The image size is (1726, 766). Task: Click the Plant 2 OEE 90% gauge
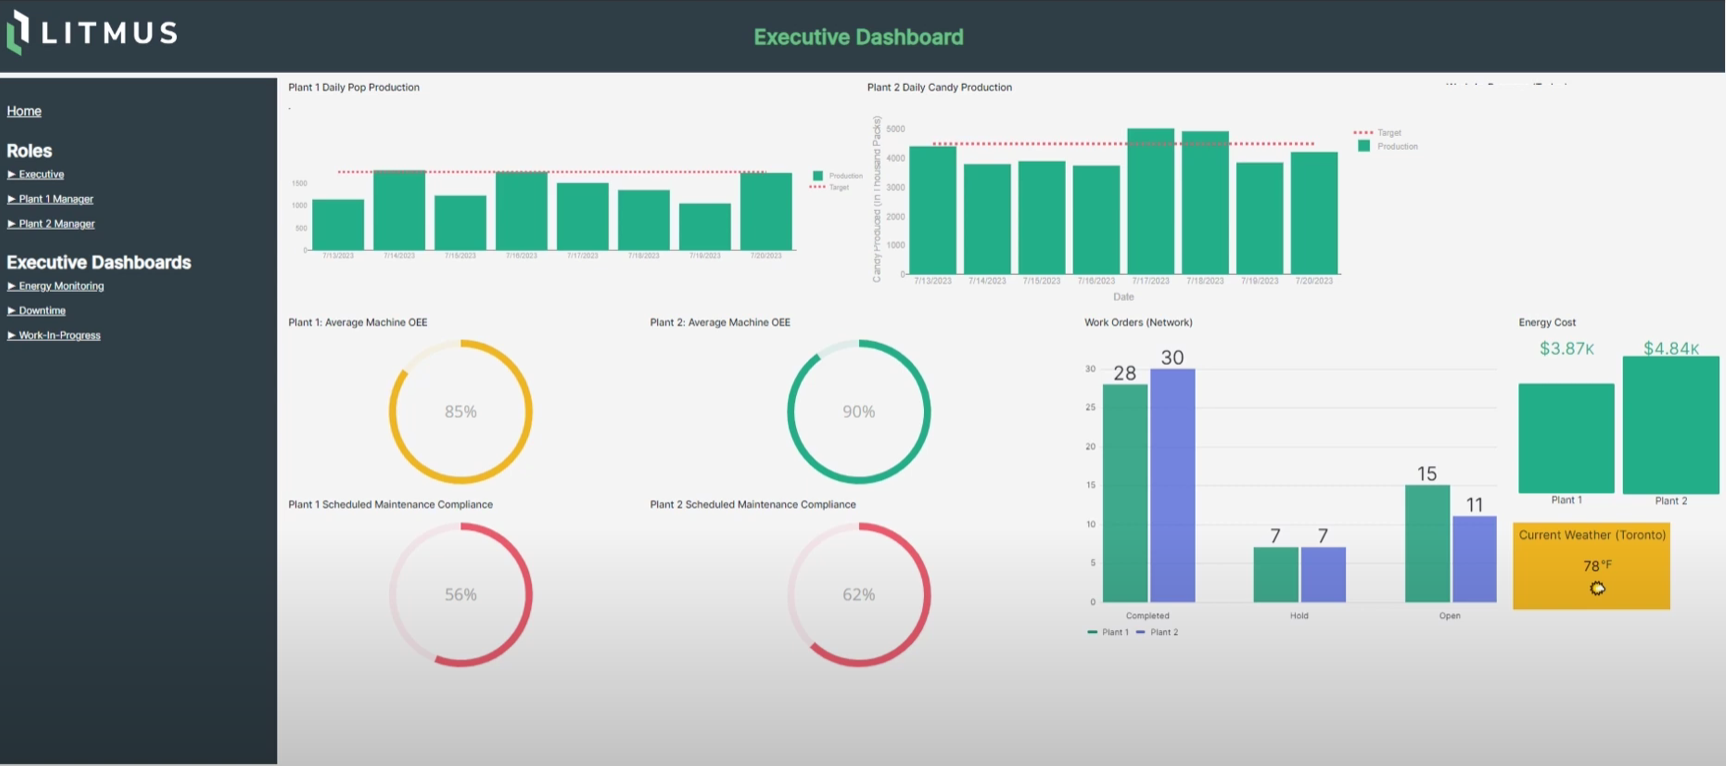(x=858, y=411)
